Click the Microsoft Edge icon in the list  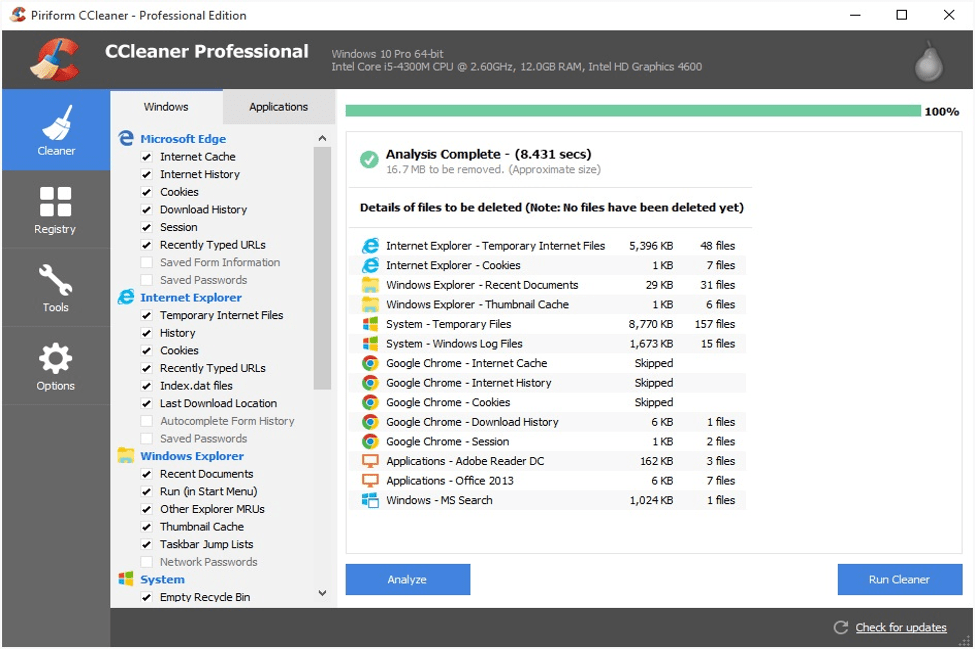126,137
